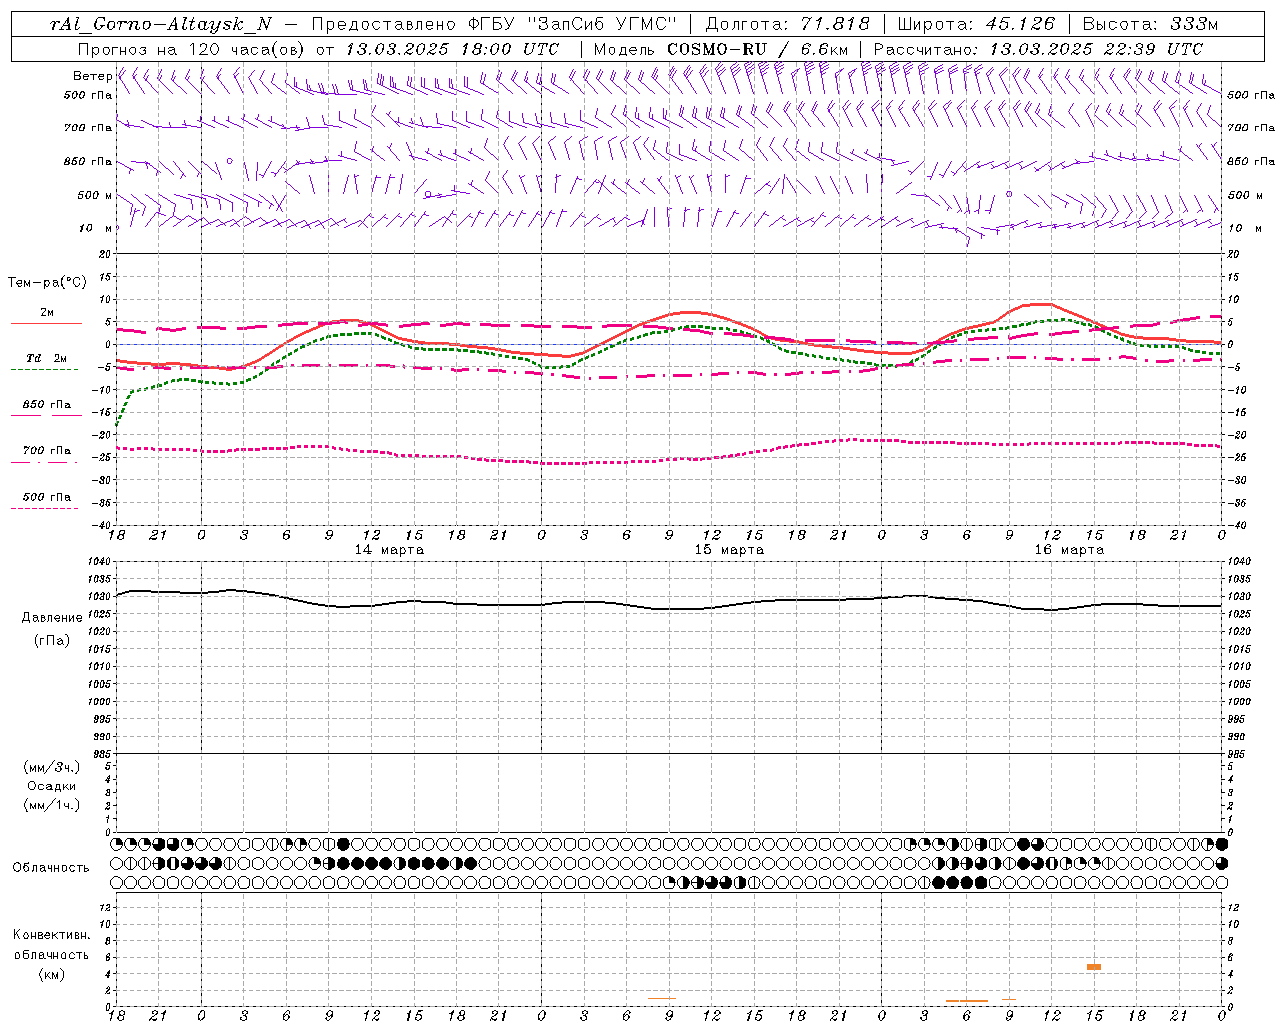Screen dimensions: 1280x1024
Task: Click the longitude value "Долгота: 71.818"
Action: tap(787, 24)
